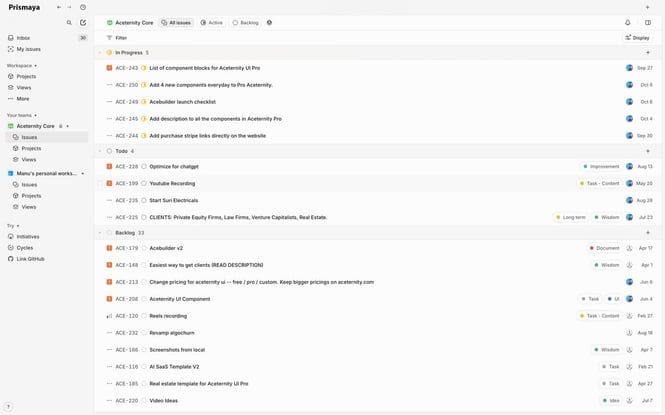Click the Improvement label on ACE-228
Viewport: 665px width, 415px height.
(601, 167)
